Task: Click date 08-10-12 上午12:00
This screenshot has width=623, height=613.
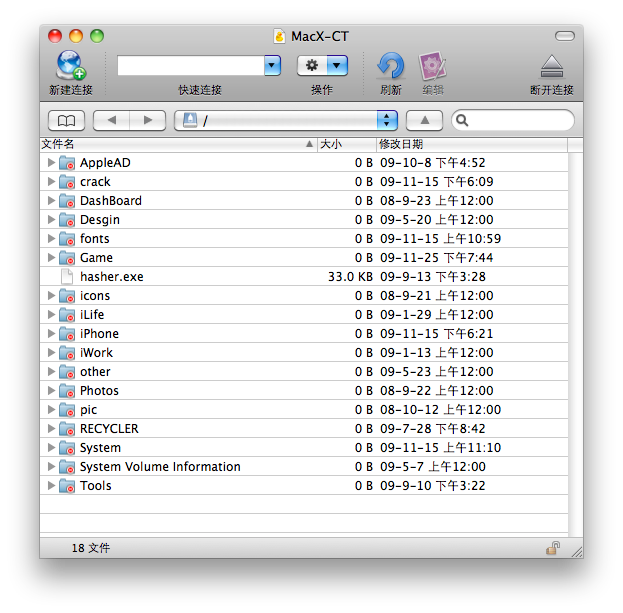Action: click(440, 410)
